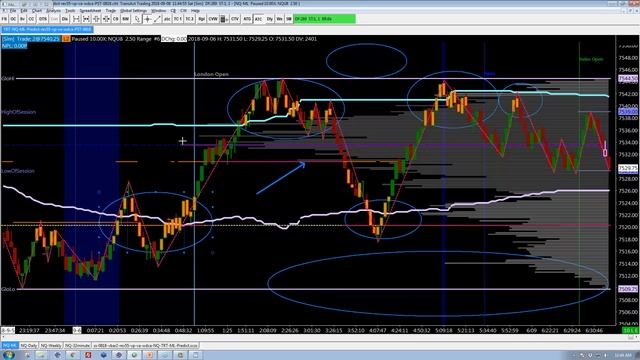Click the TC1 tool config button
The height and width of the screenshot is (360, 640).
pos(178,19)
